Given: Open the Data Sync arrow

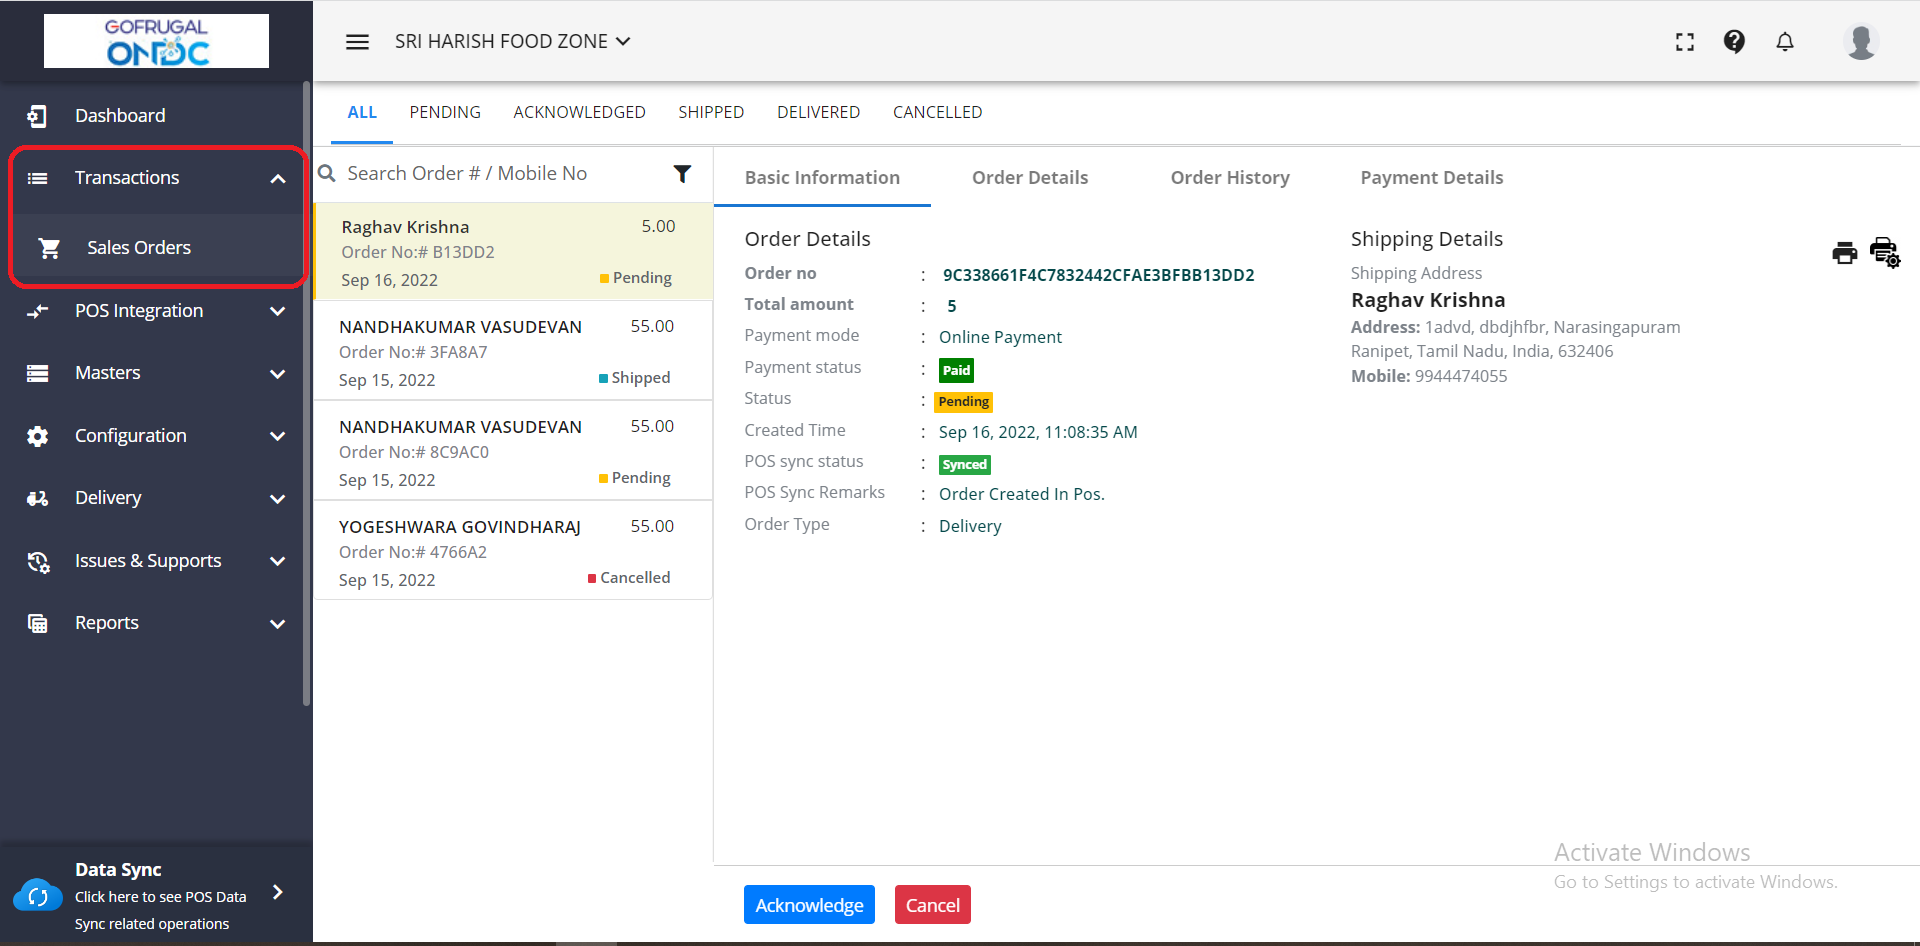Looking at the screenshot, I should point(278,892).
